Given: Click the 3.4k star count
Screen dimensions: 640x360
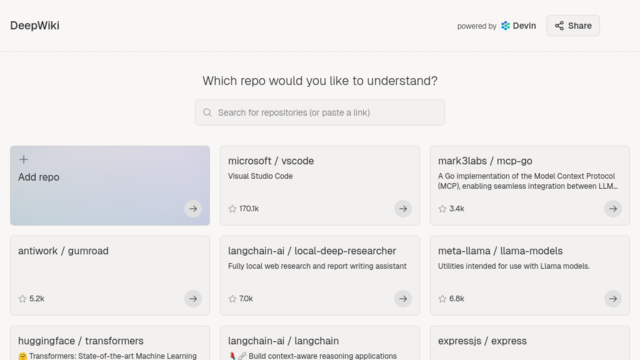Looking at the screenshot, I should click(x=457, y=209).
